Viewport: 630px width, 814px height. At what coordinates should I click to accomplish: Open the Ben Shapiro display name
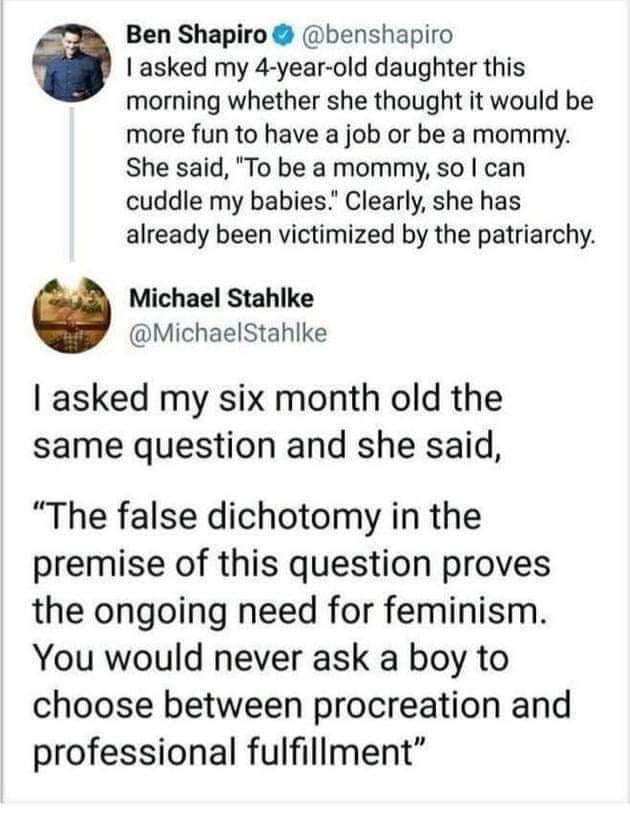point(197,35)
